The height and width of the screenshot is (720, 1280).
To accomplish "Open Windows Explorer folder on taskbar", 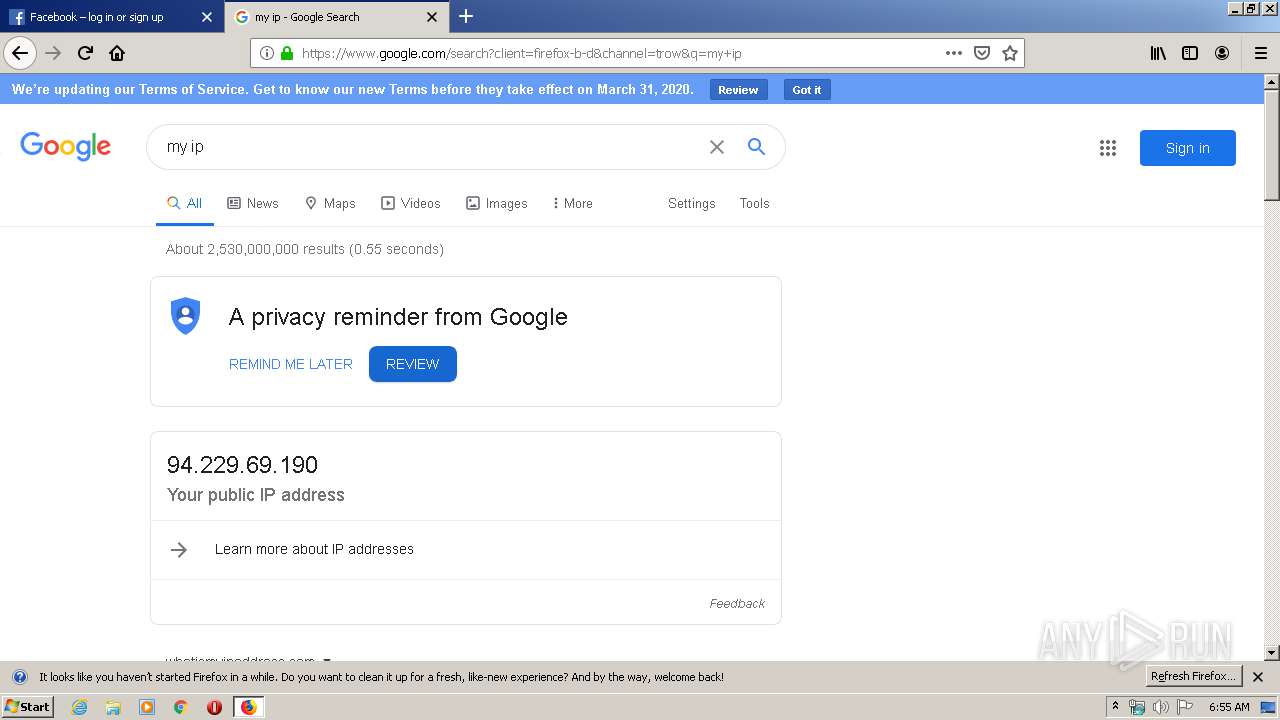I will click(x=113, y=707).
